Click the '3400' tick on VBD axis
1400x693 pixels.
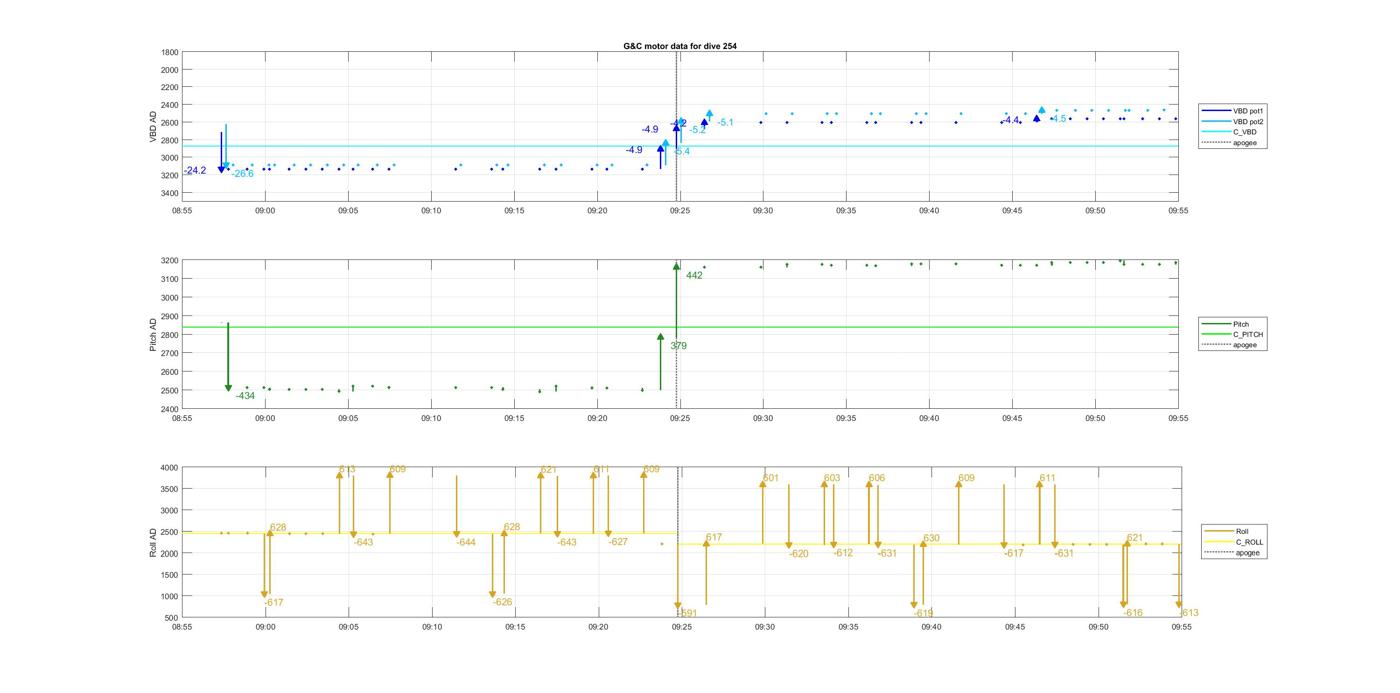coord(169,193)
